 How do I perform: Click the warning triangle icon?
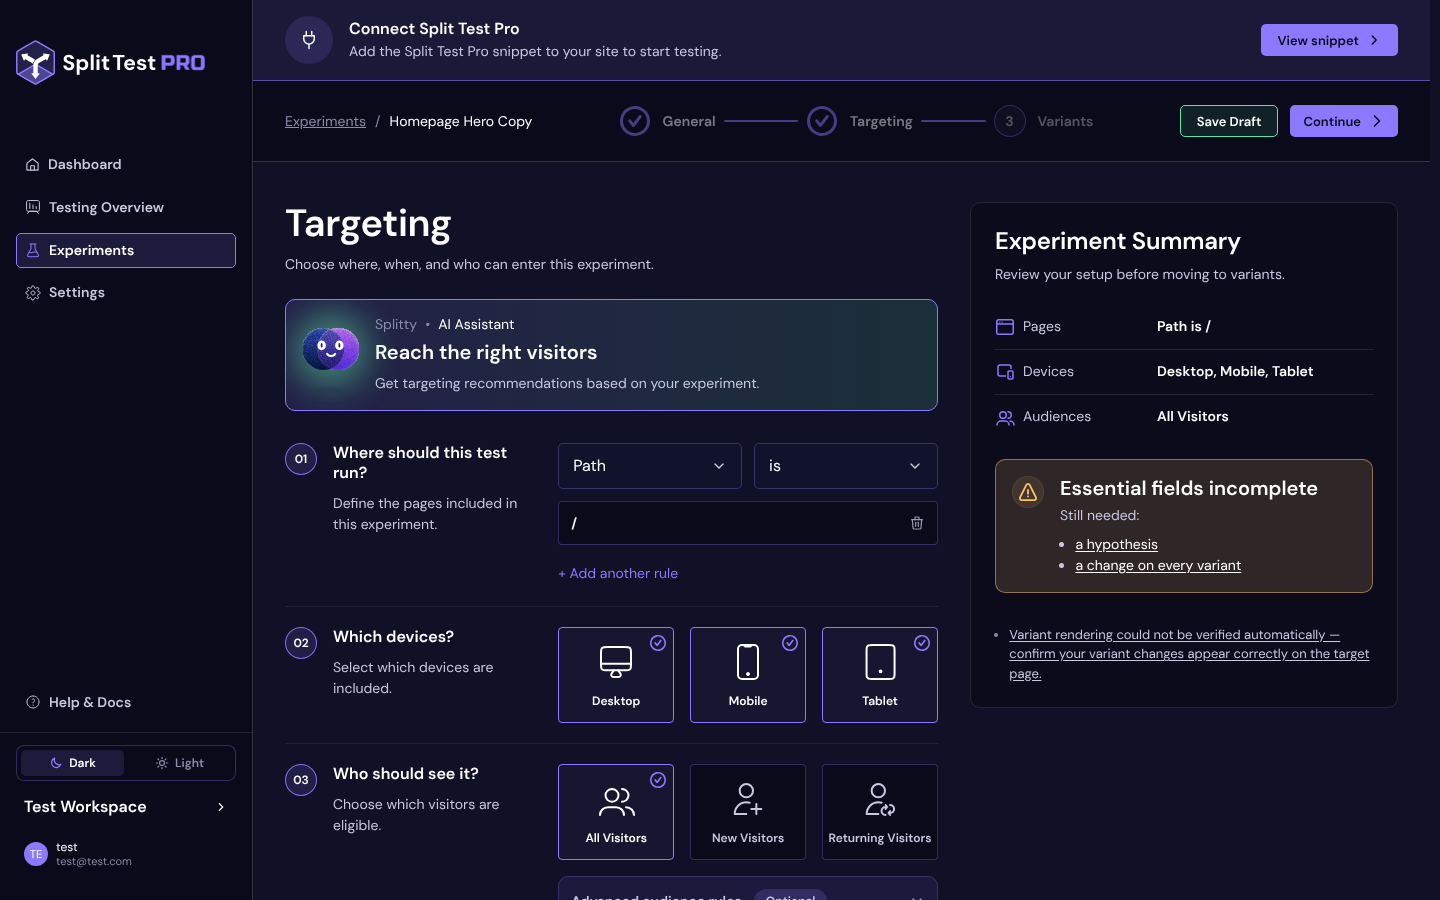tap(1028, 492)
